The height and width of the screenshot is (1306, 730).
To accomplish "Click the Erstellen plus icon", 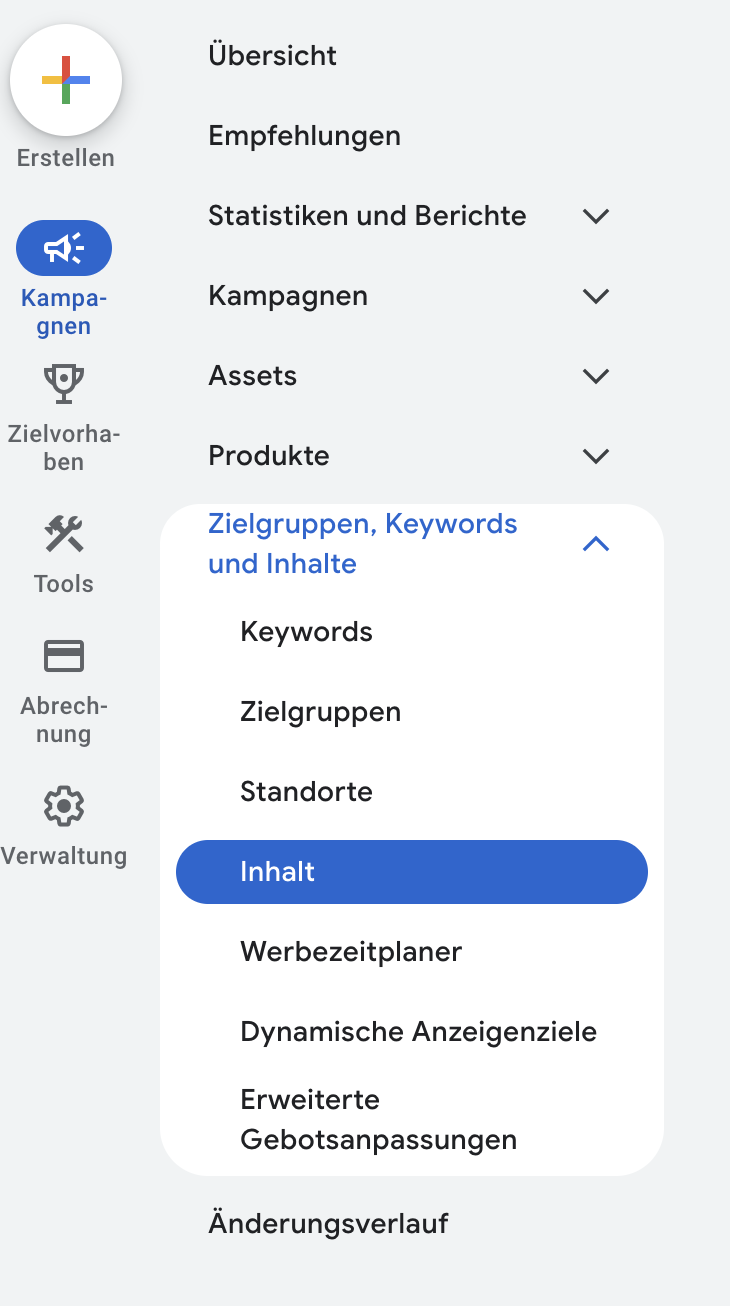I will click(65, 80).
